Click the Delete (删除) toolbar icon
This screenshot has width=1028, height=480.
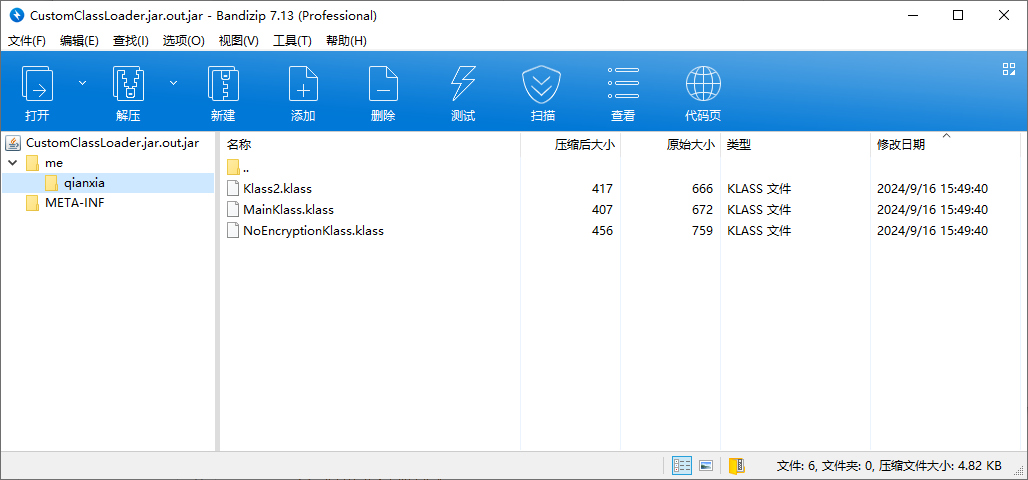click(383, 85)
